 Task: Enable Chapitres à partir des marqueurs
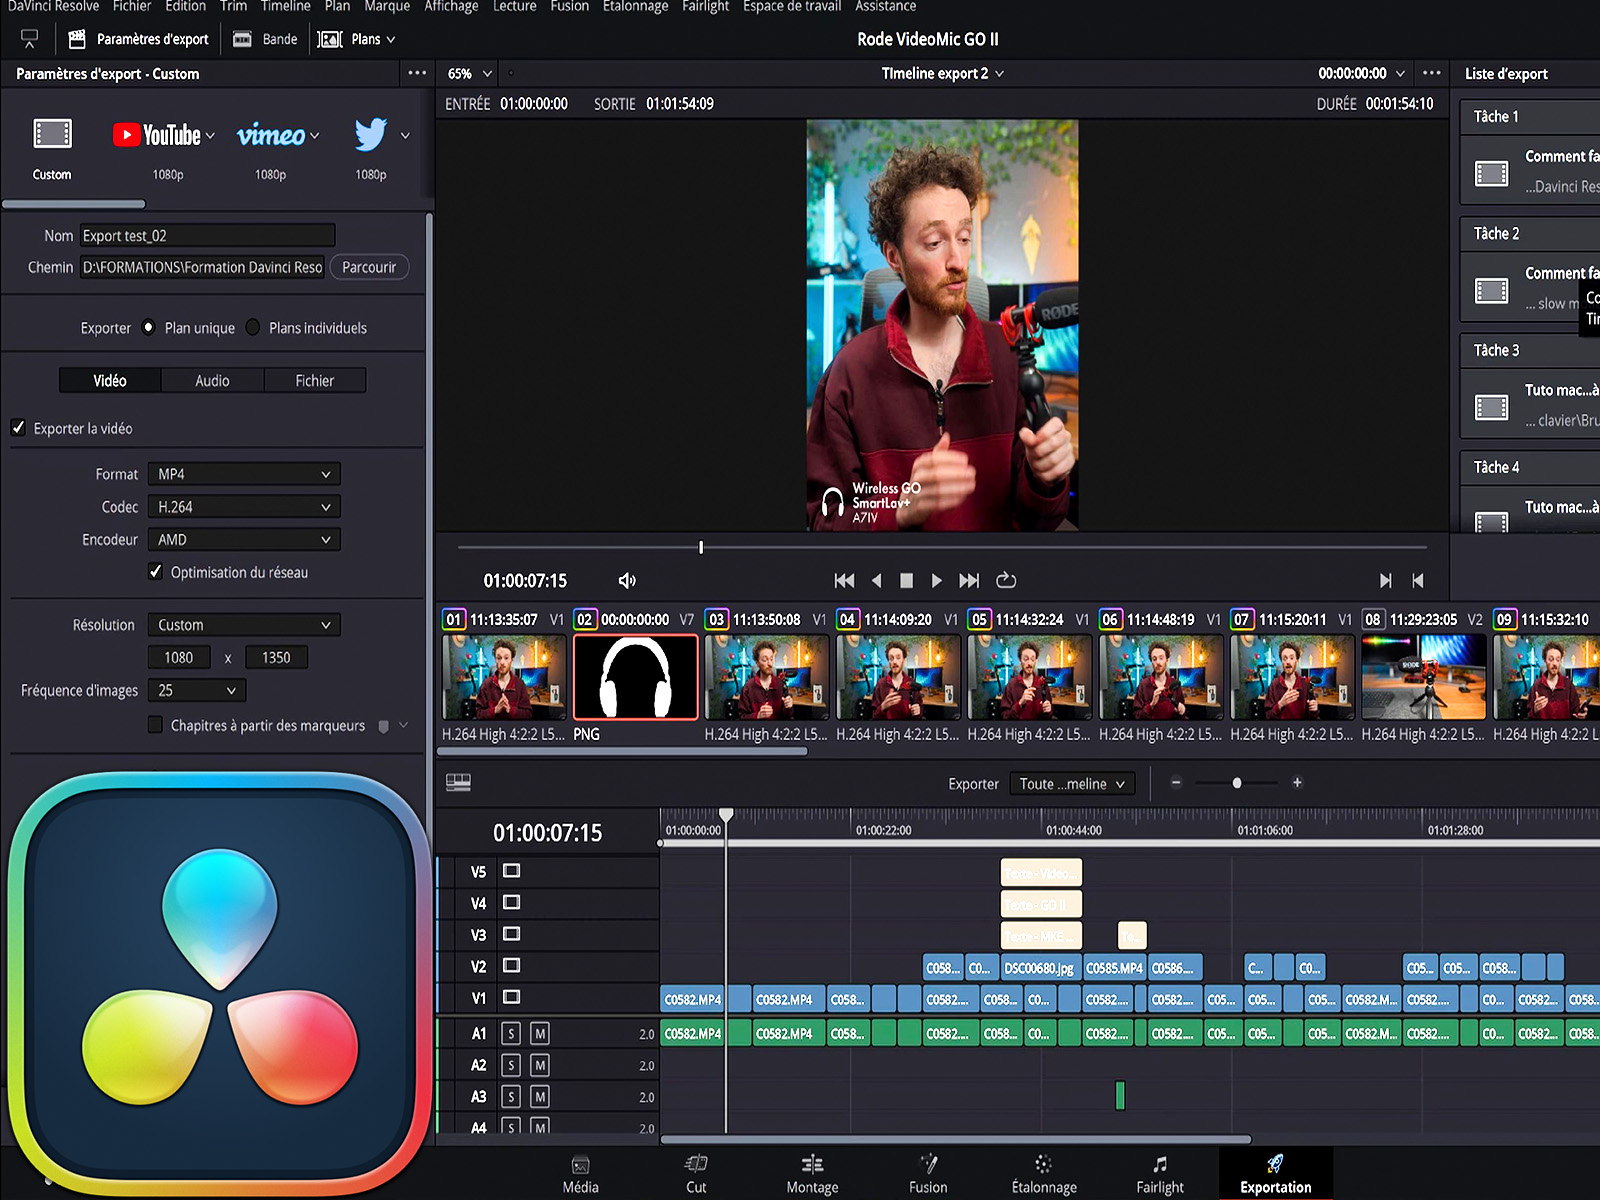tap(155, 725)
